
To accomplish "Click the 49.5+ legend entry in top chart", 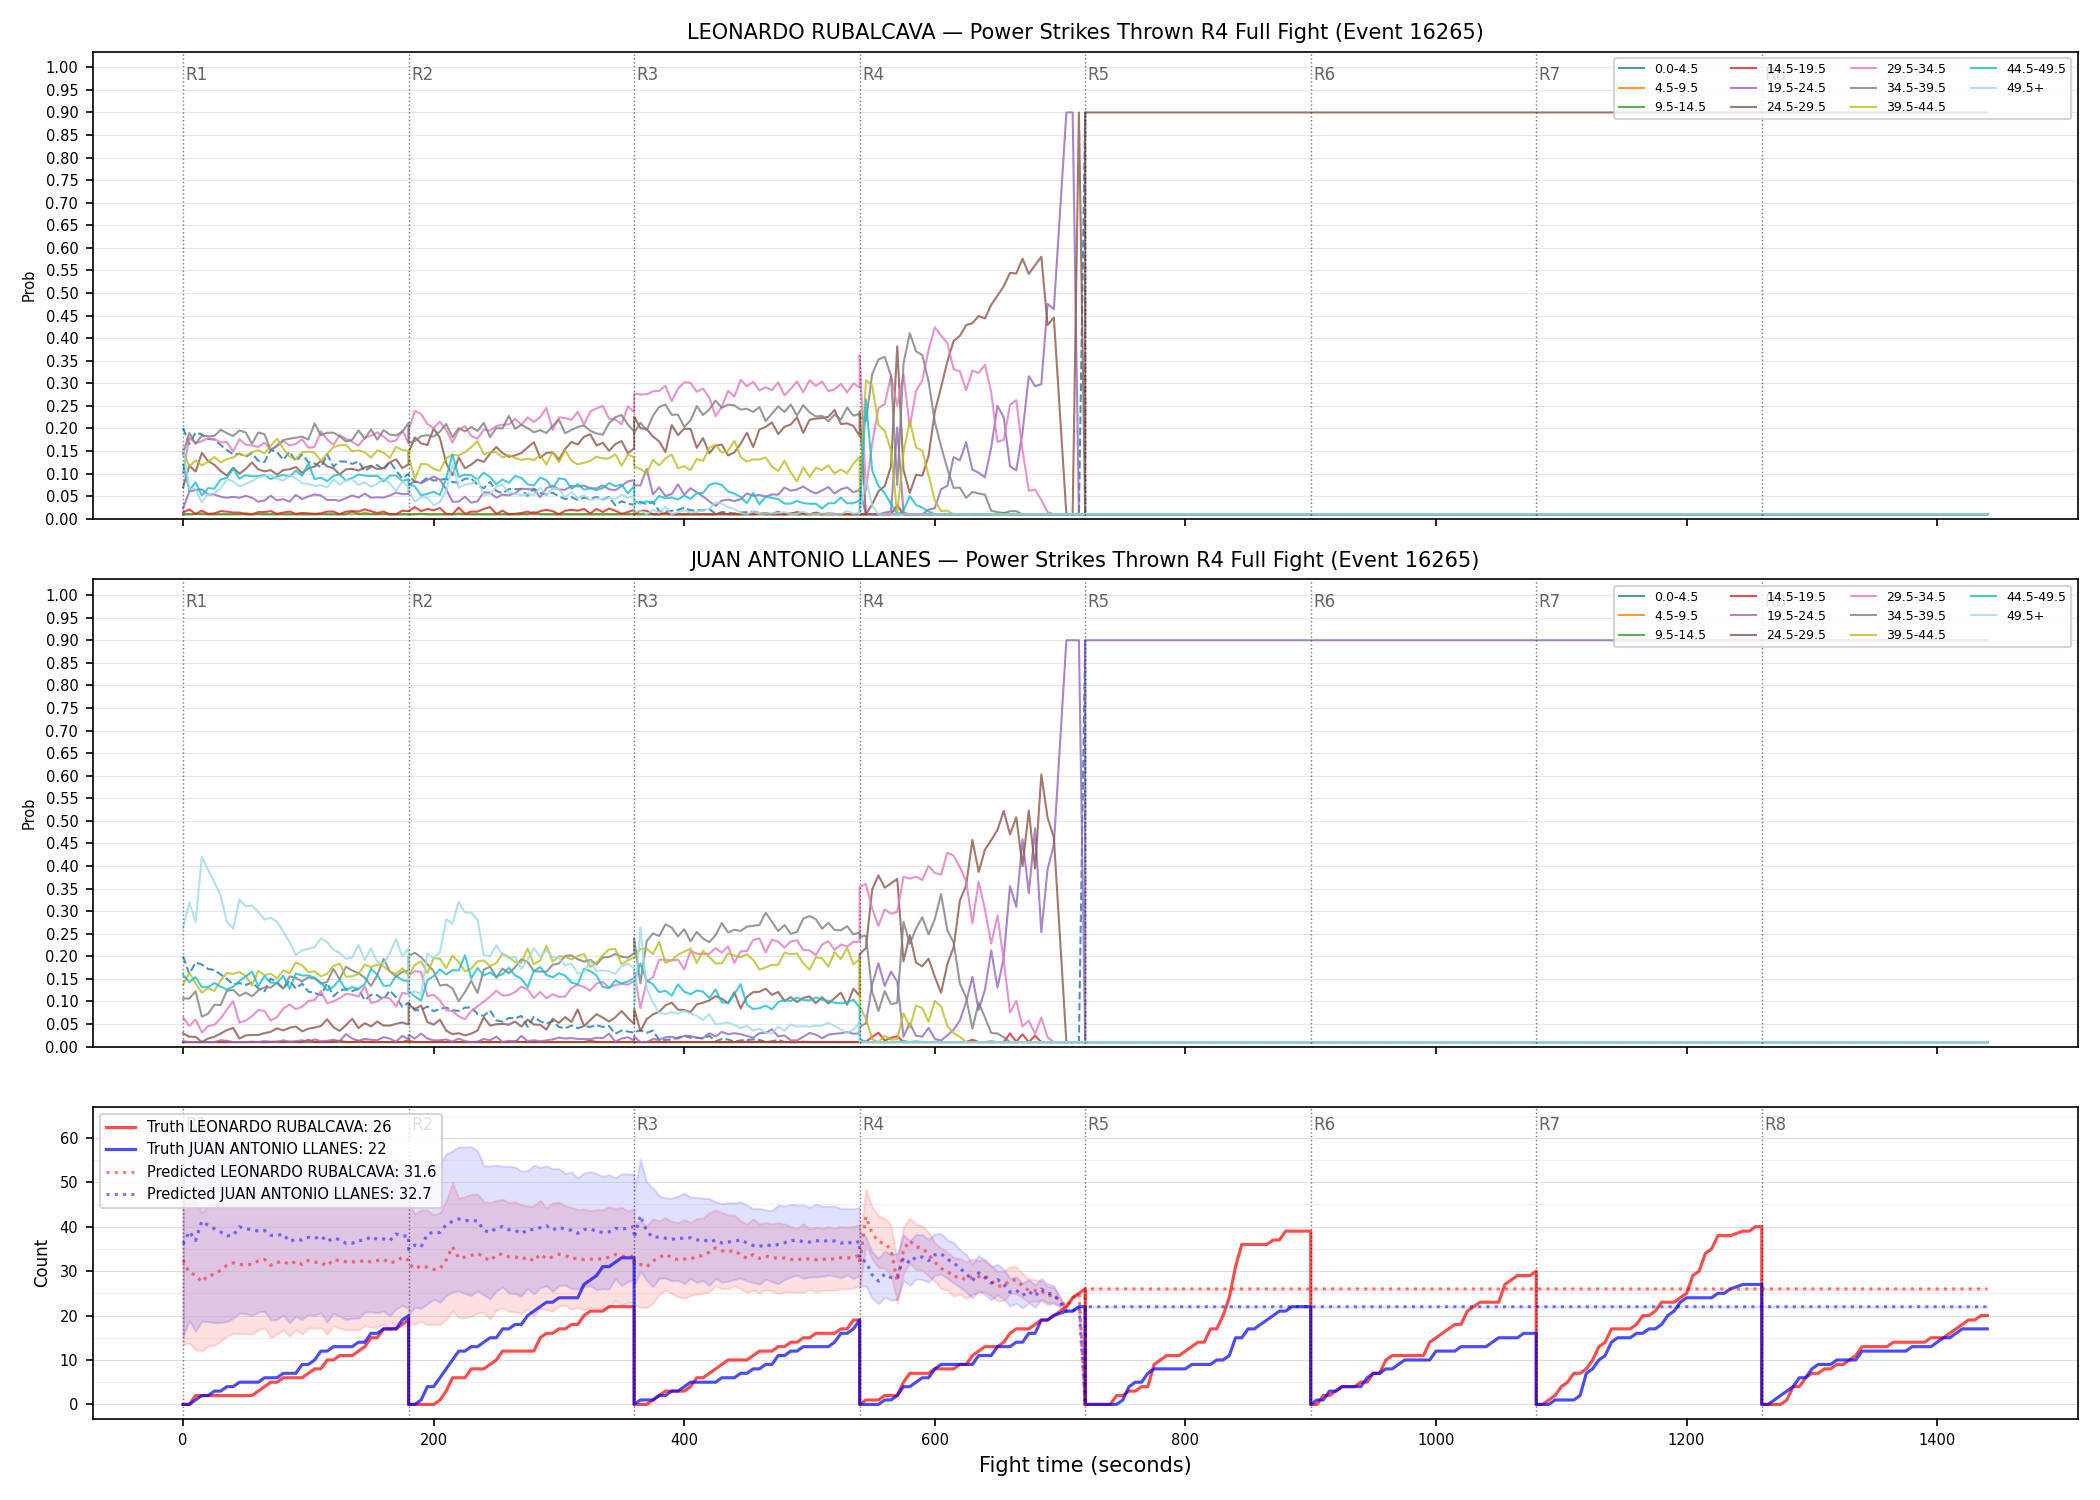I will coord(2007,88).
